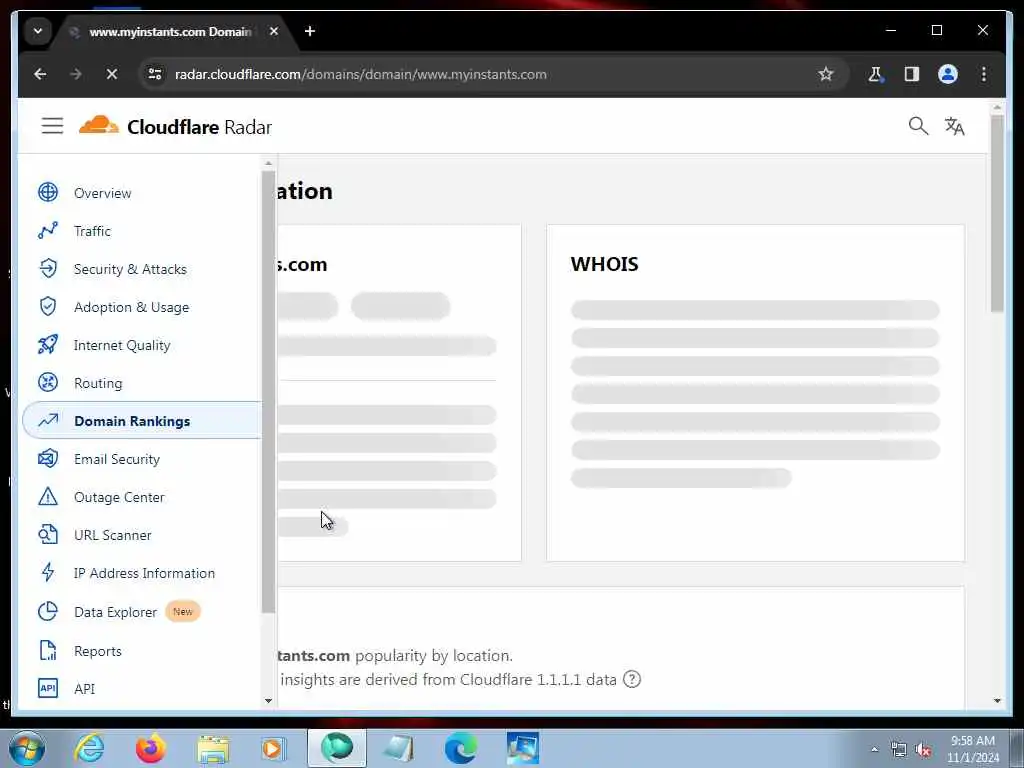This screenshot has width=1024, height=768.
Task: Click the page vertical scrollbar thumb
Action: [997, 214]
